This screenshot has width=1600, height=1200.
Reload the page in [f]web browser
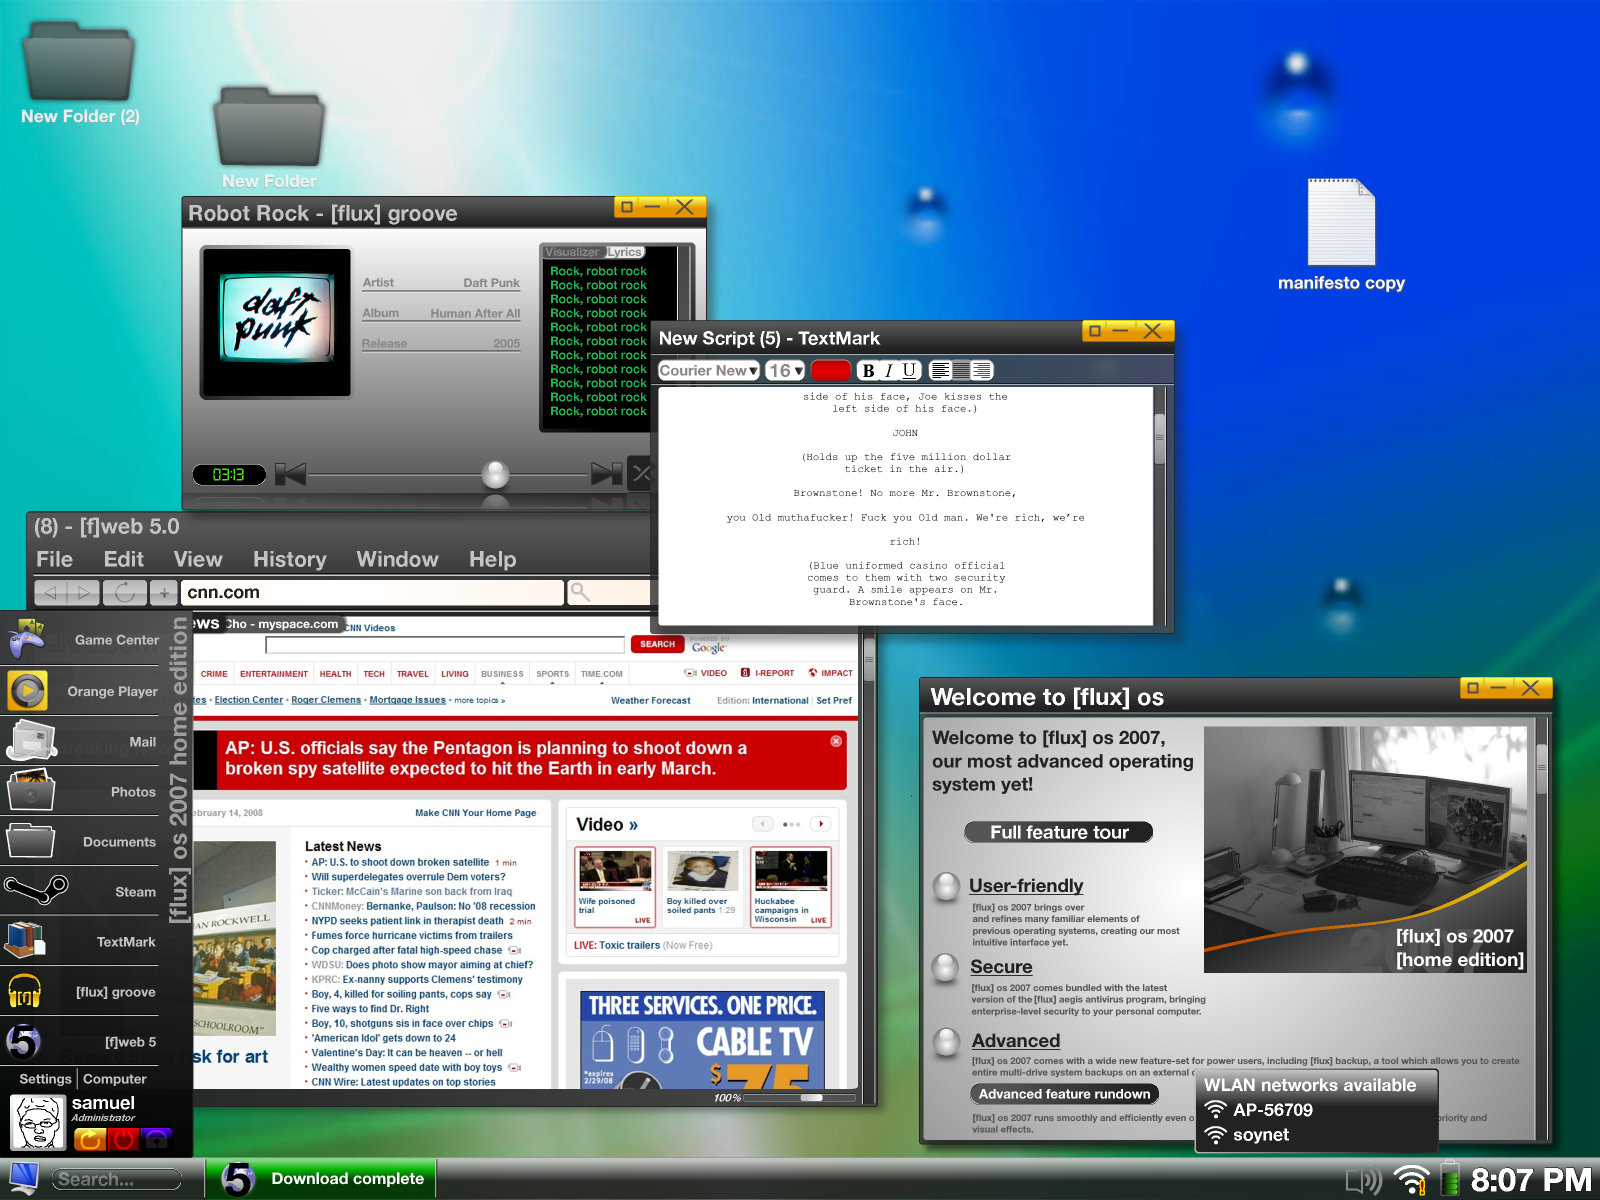(124, 593)
